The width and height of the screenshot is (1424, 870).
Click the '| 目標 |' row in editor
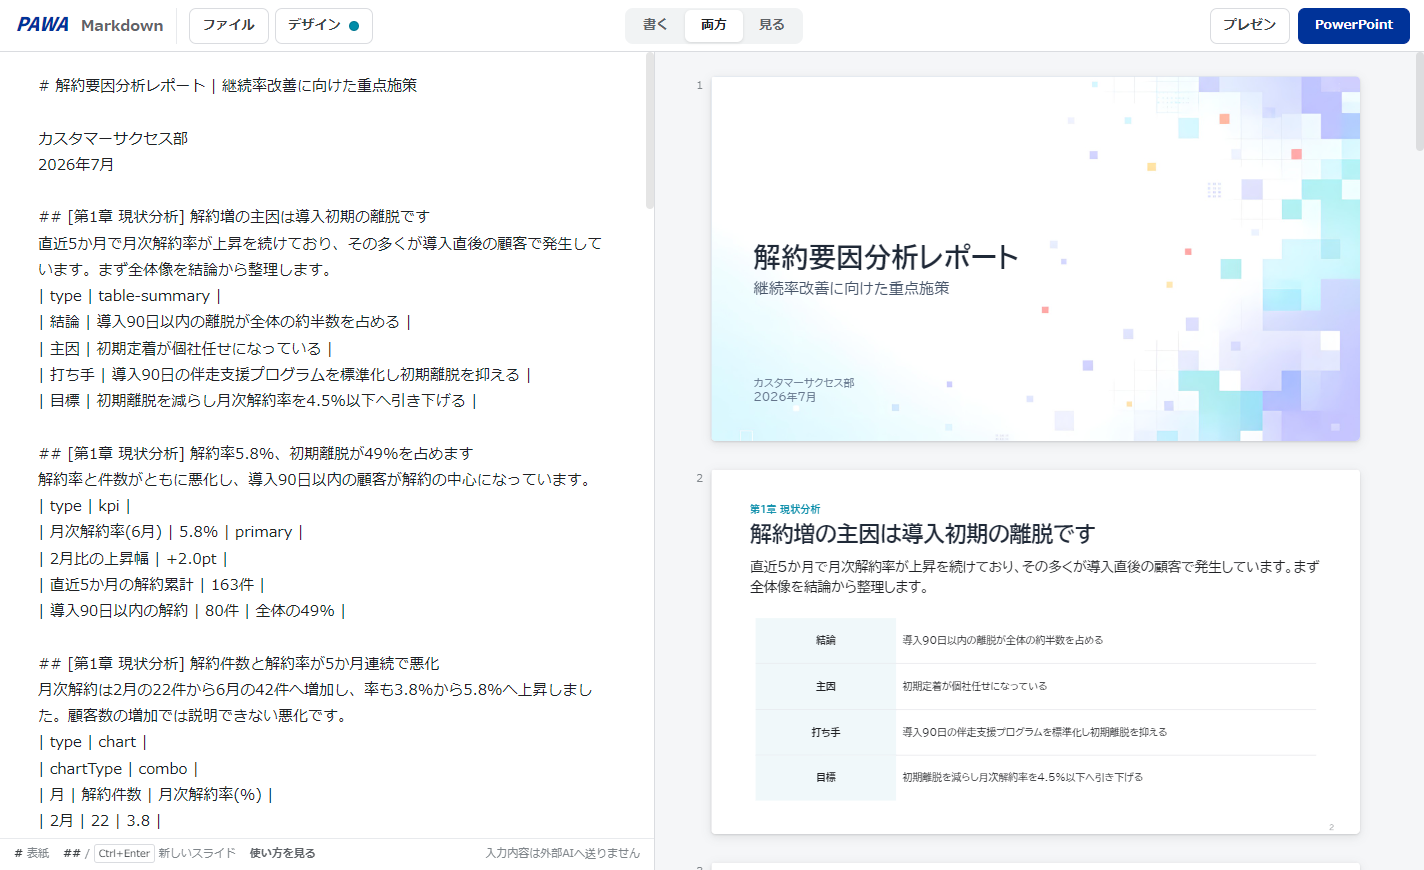click(258, 400)
